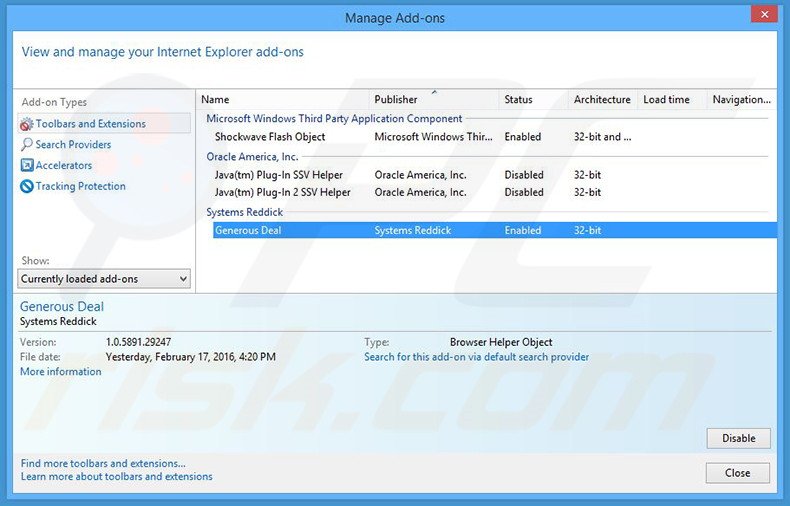
Task: Click '32-bit and ...' architecture of Shockwave Flash
Action: point(603,137)
